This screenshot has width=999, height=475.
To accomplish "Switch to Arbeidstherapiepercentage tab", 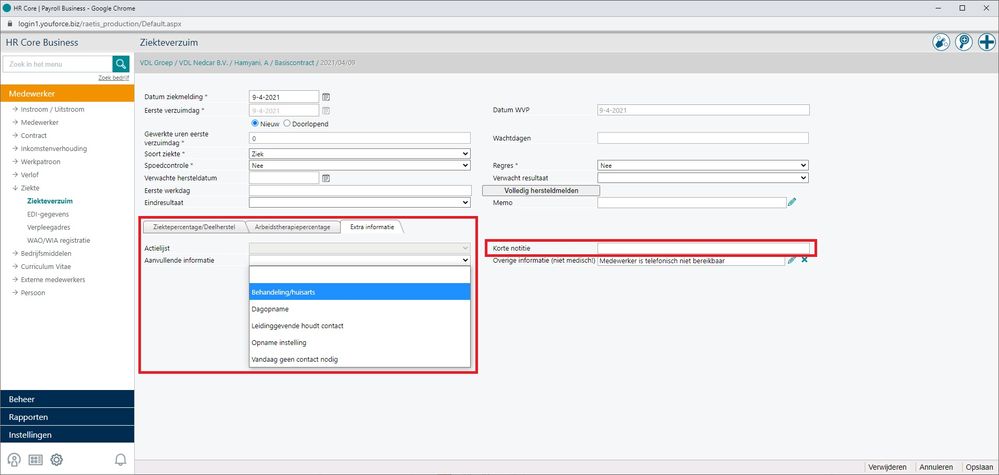I will [292, 227].
